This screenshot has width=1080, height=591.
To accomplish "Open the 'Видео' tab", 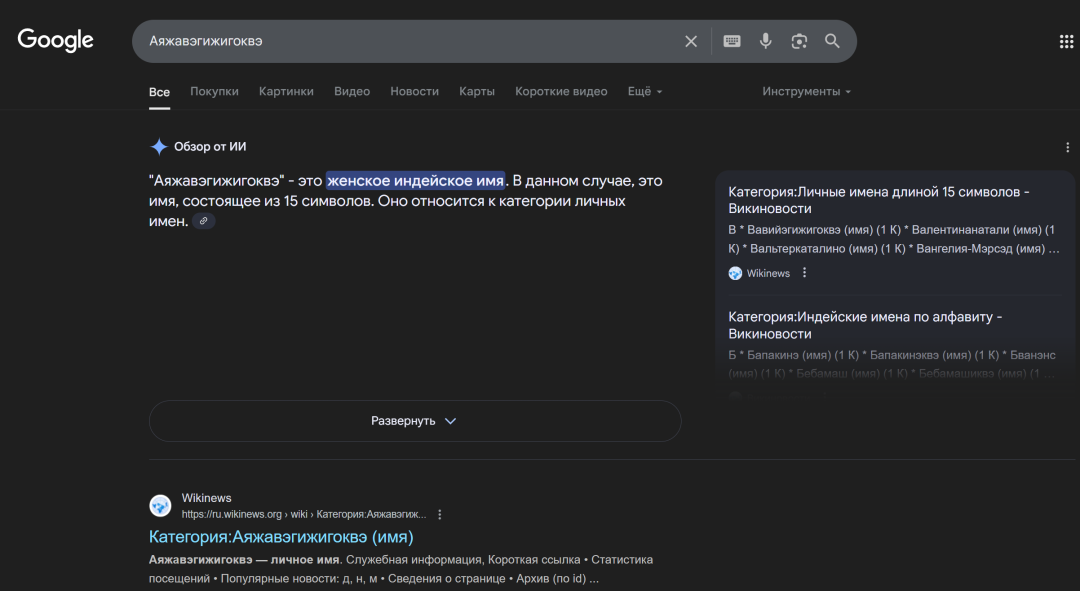I will 352,92.
